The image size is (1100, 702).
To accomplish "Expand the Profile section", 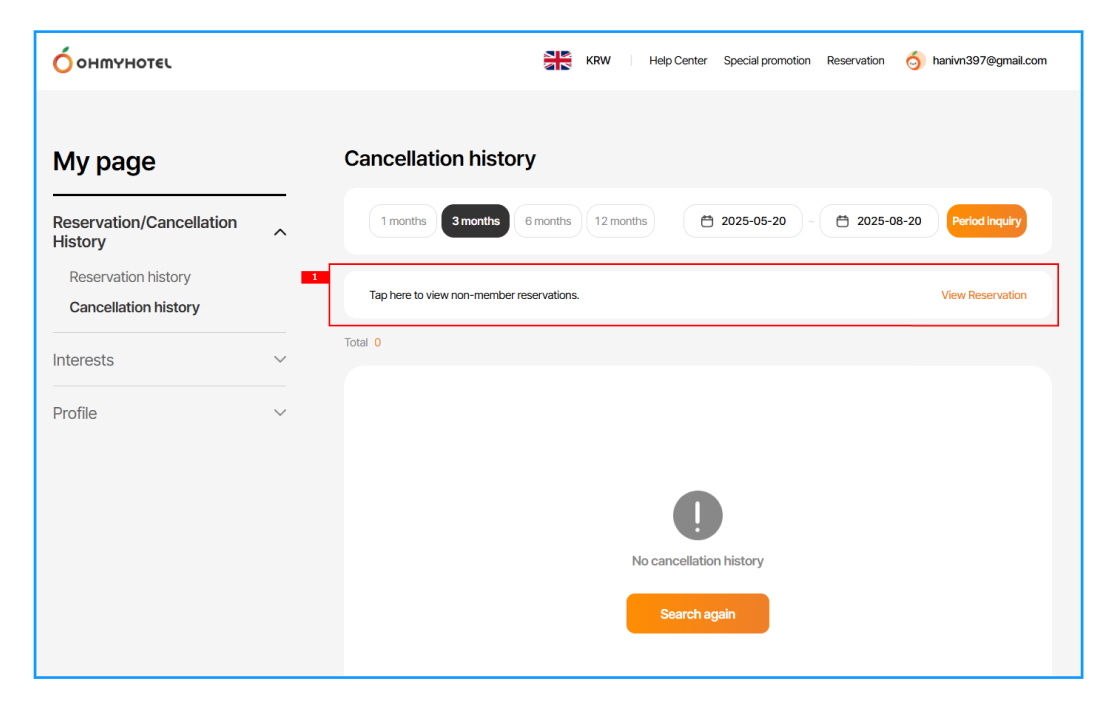I will click(x=280, y=413).
